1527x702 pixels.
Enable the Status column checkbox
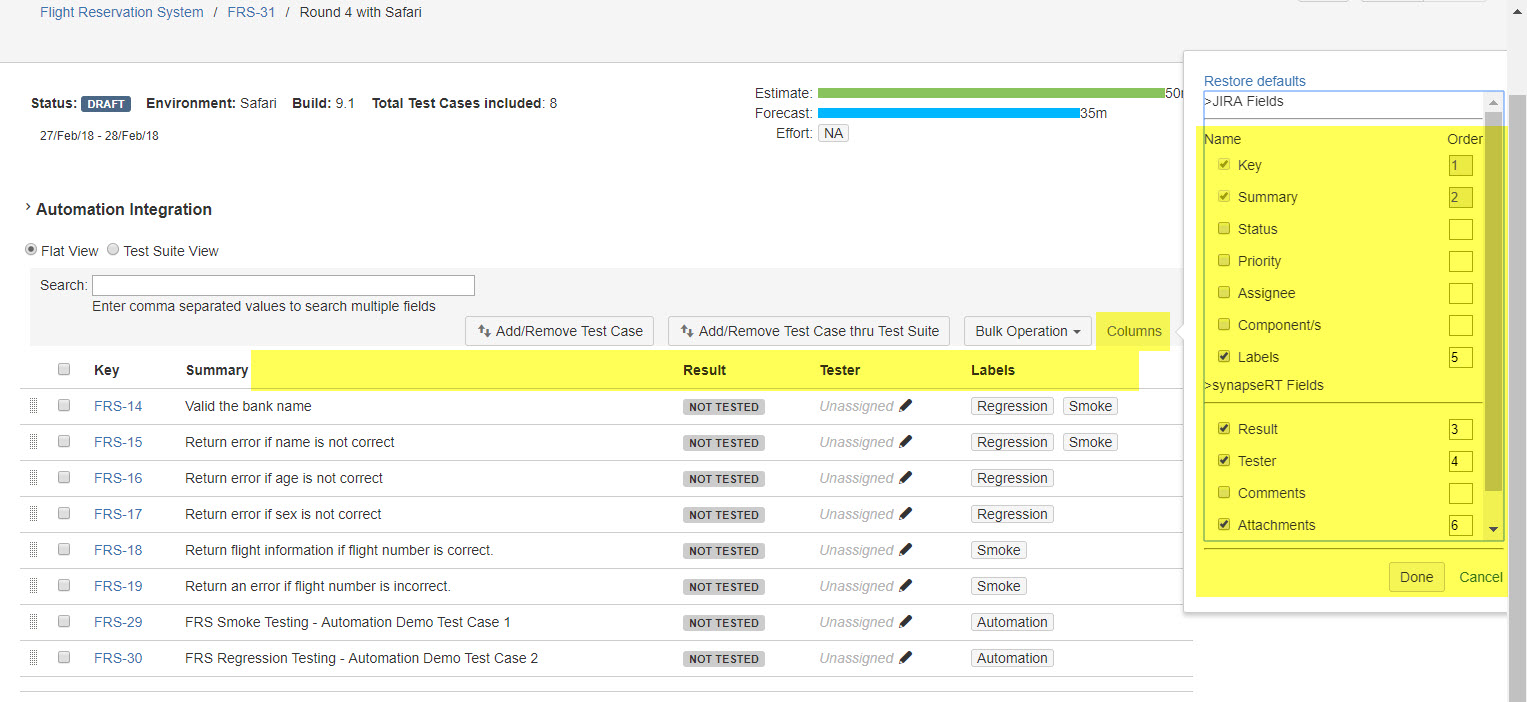1224,229
